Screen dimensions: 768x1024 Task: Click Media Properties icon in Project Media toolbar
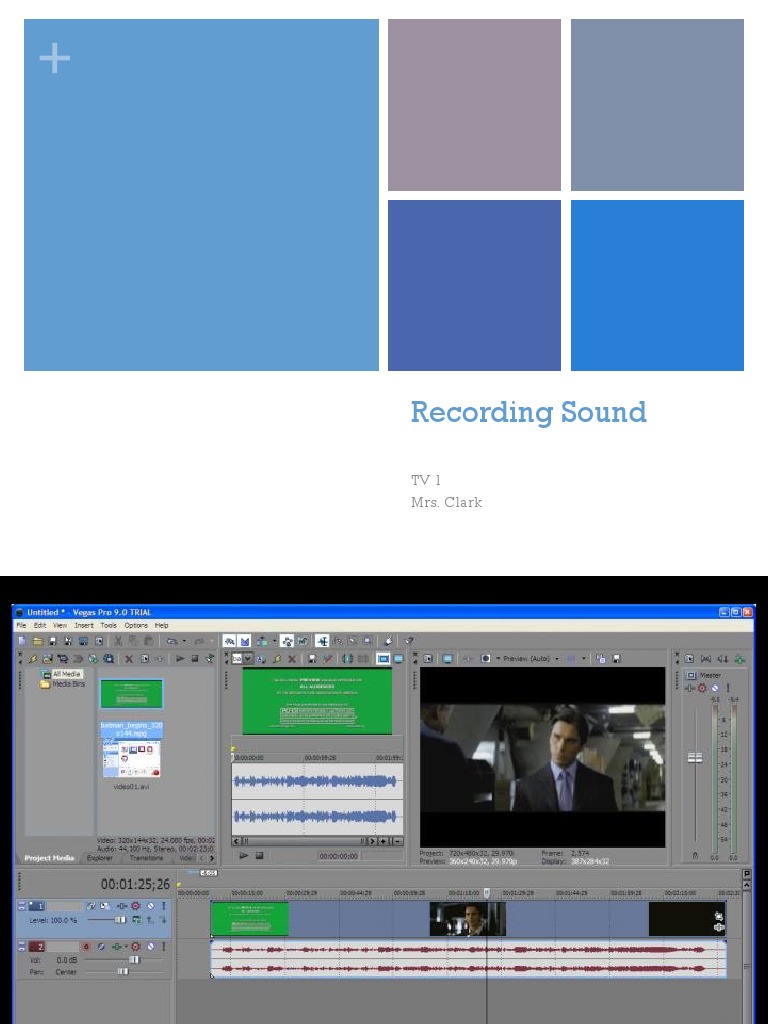point(144,658)
